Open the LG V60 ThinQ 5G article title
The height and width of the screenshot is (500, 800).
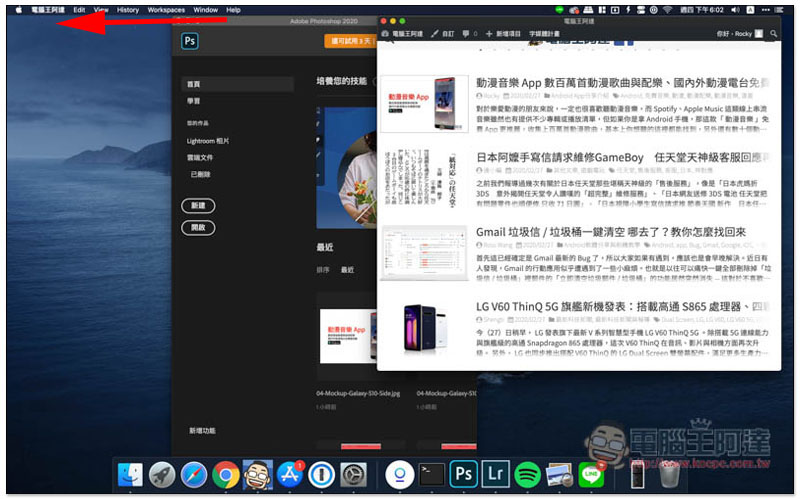point(622,306)
